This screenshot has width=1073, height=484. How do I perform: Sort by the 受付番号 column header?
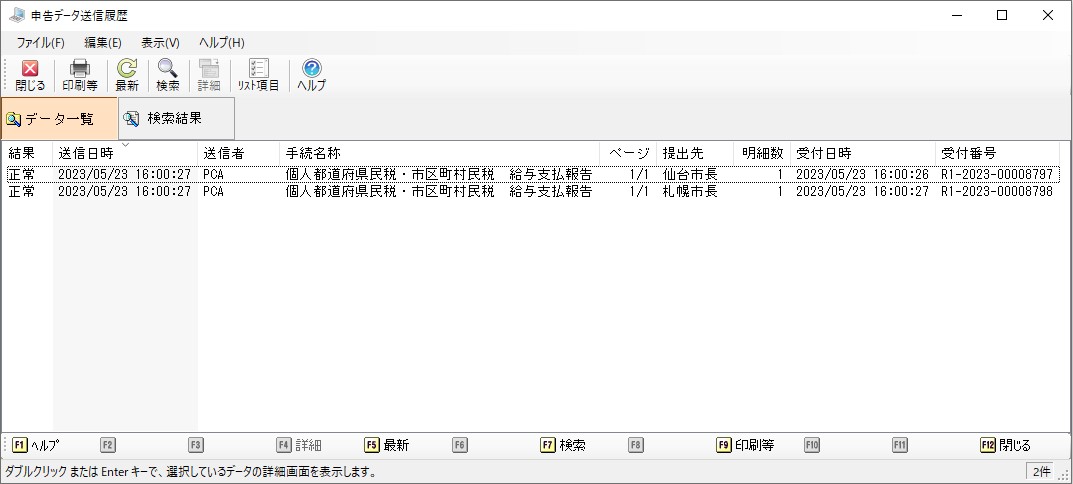tap(996, 153)
